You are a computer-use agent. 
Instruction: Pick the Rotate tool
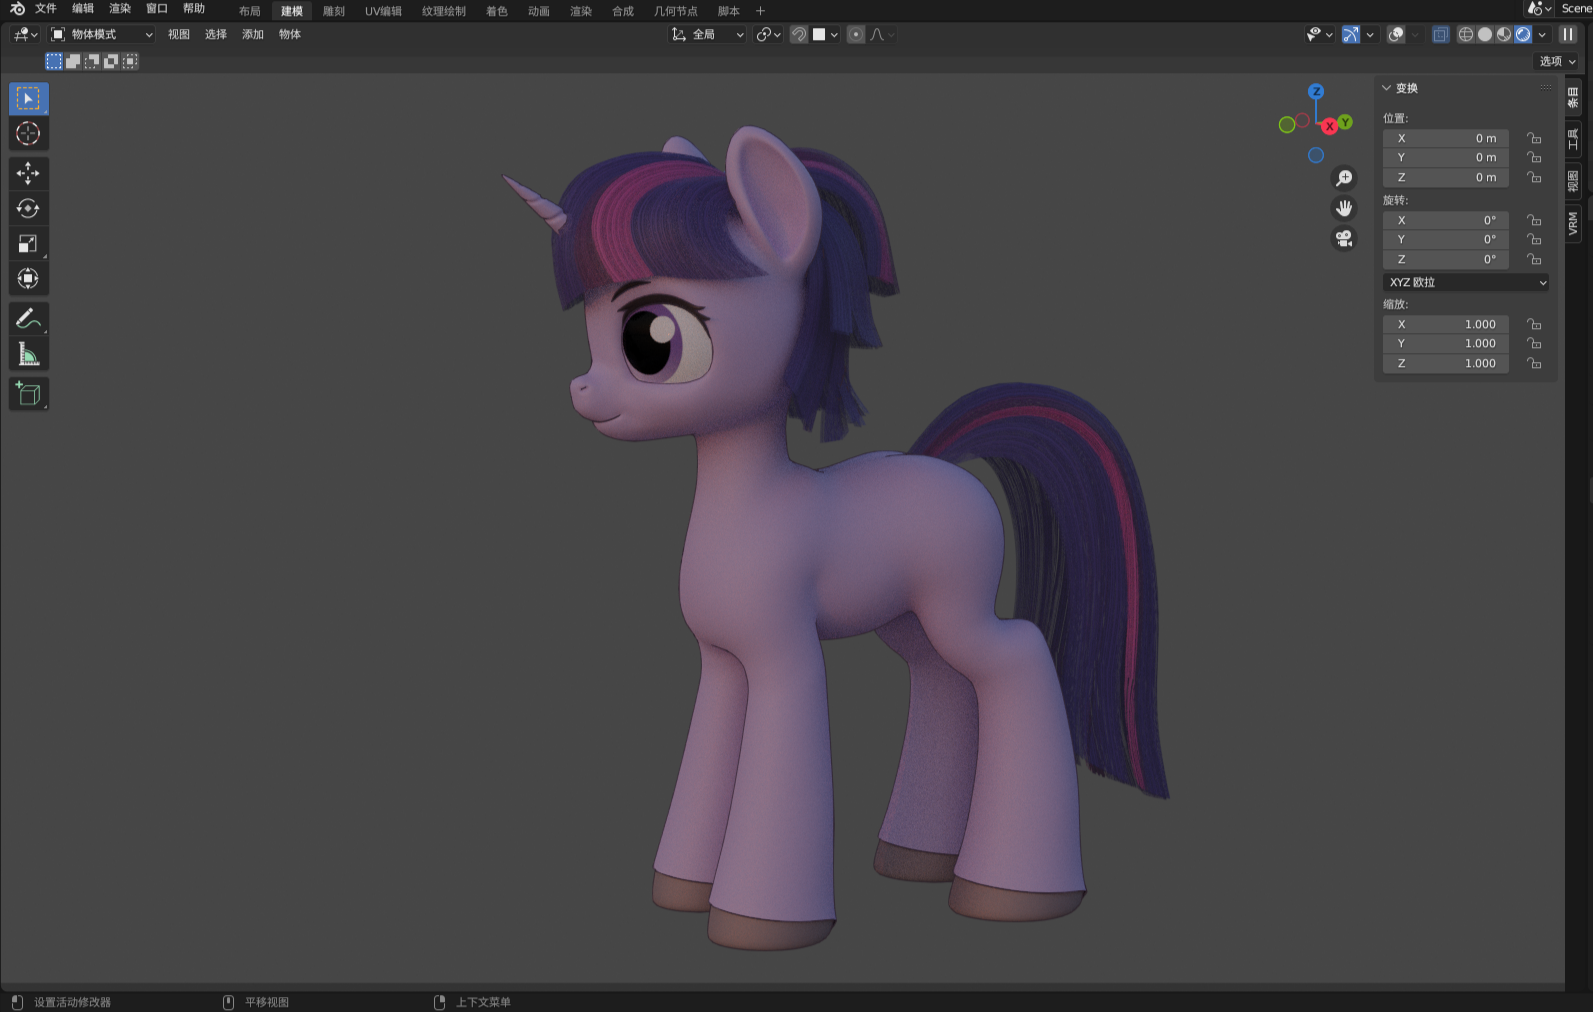(x=28, y=208)
